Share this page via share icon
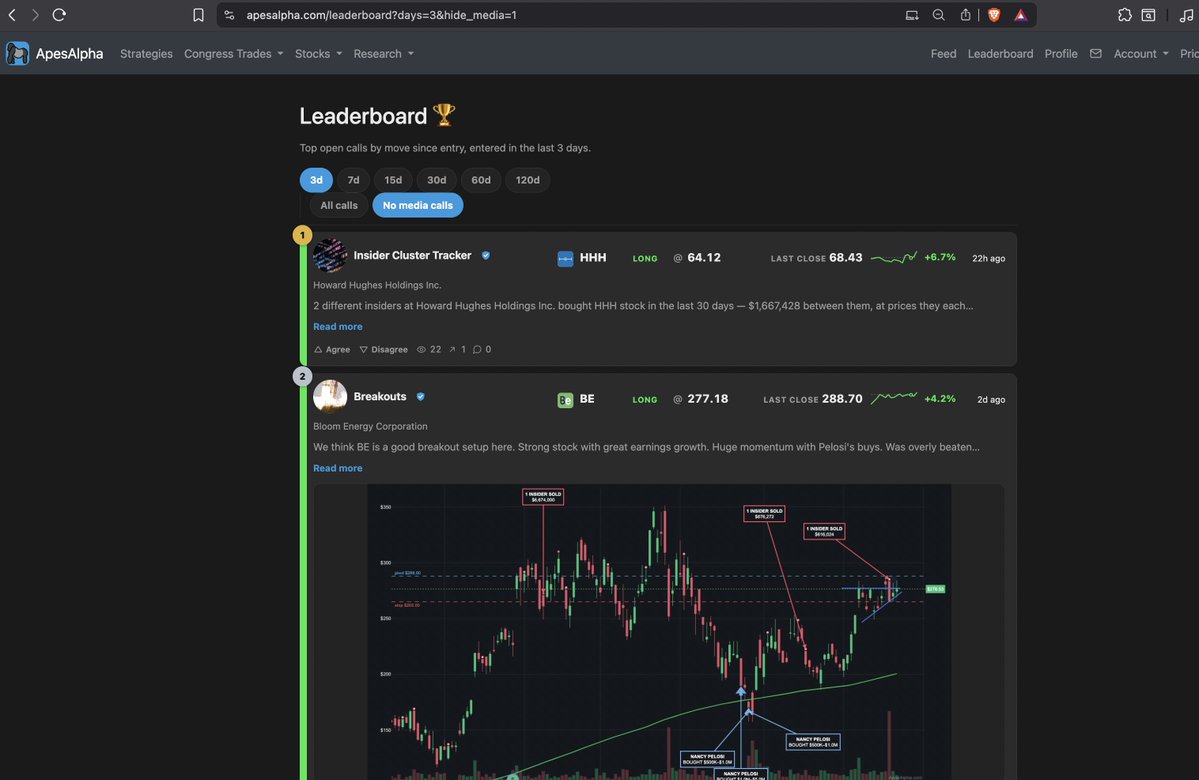 (965, 15)
